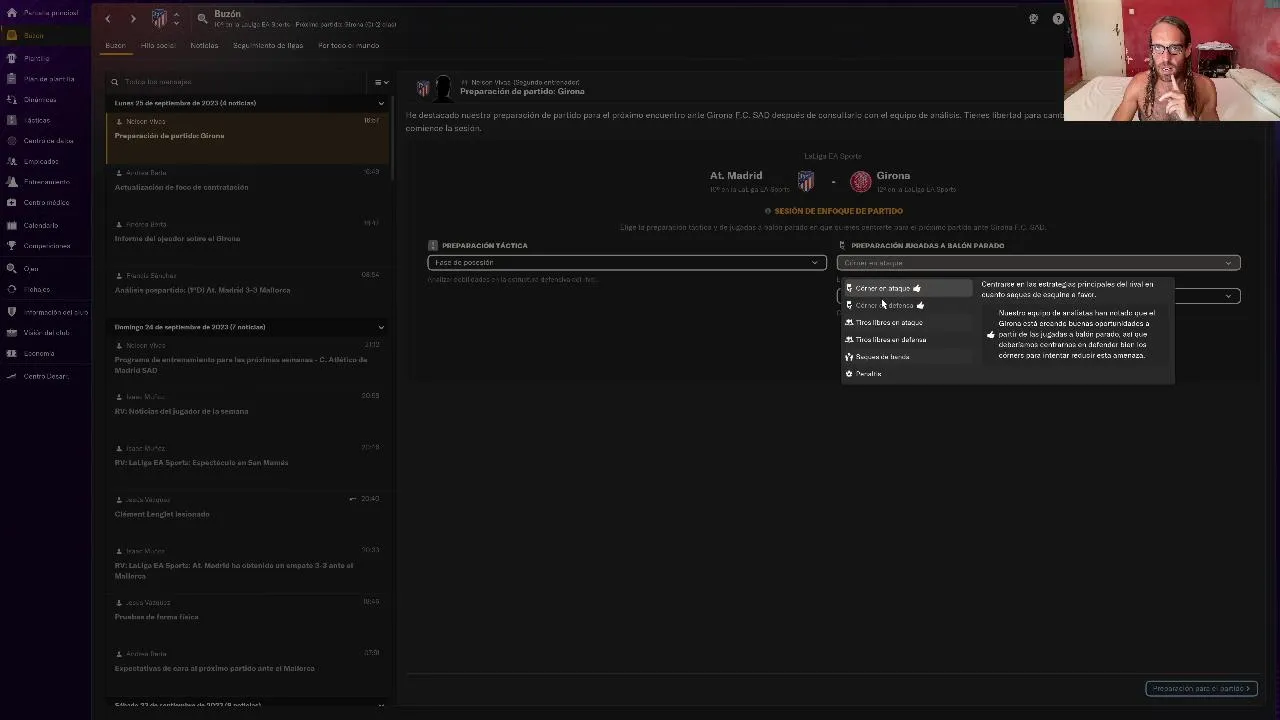Viewport: 1280px width, 720px height.
Task: Open RV: Noticias del jugador de la semana
Action: point(247,412)
